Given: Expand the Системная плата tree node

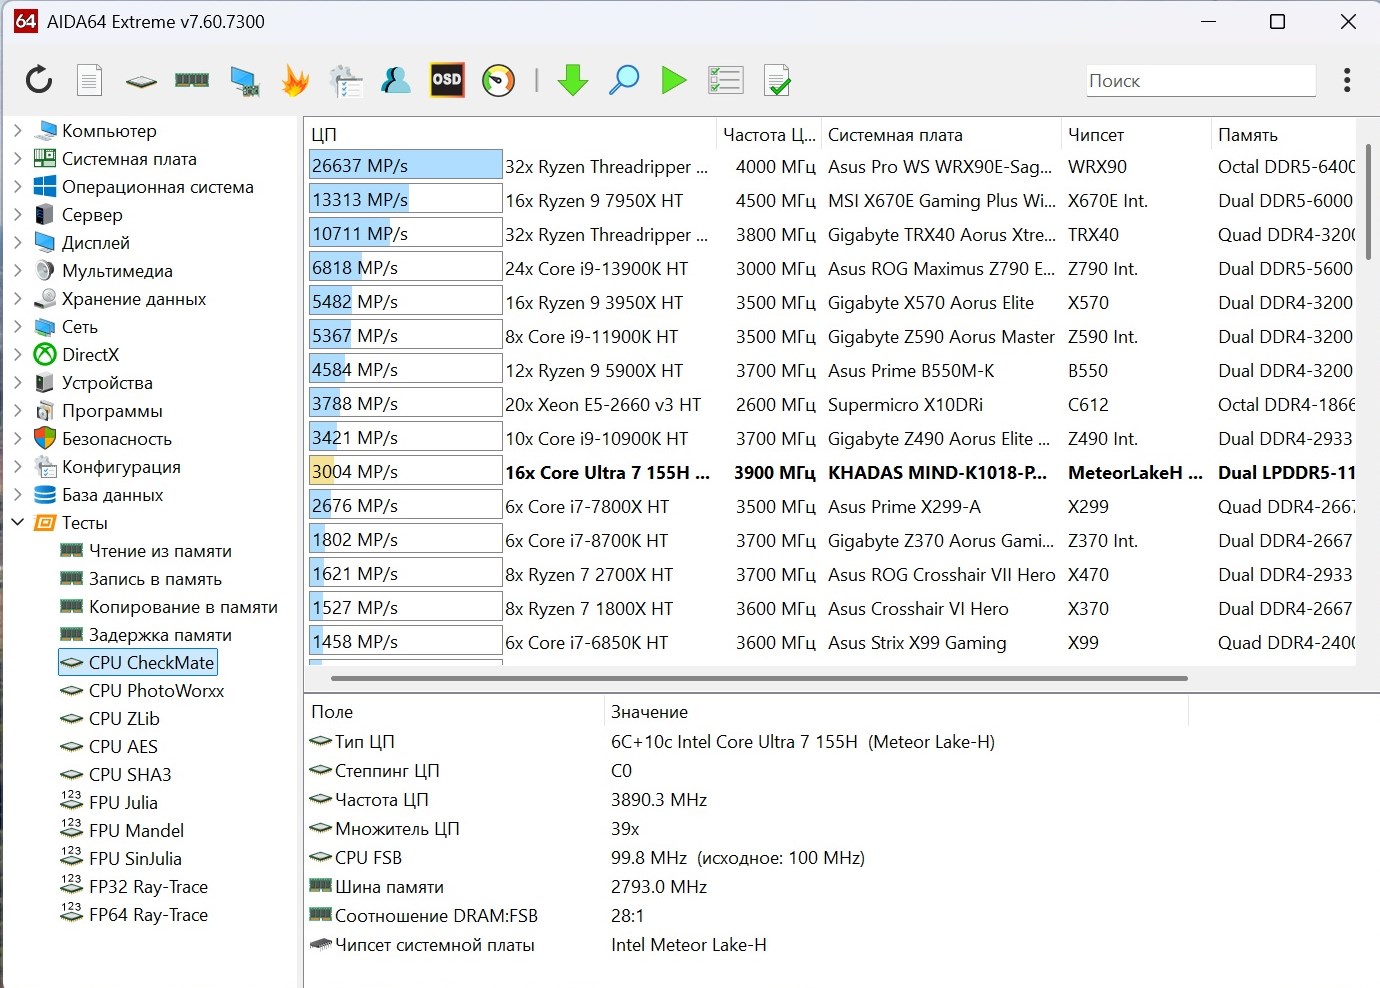Looking at the screenshot, I should [17, 159].
